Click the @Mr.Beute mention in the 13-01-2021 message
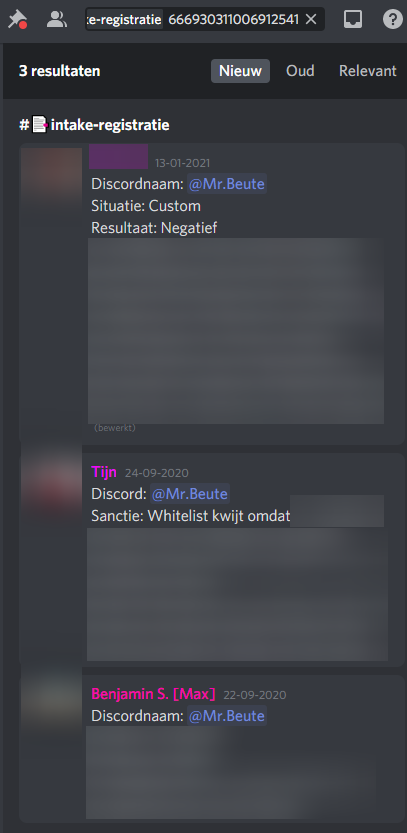407x833 pixels. pos(226,184)
